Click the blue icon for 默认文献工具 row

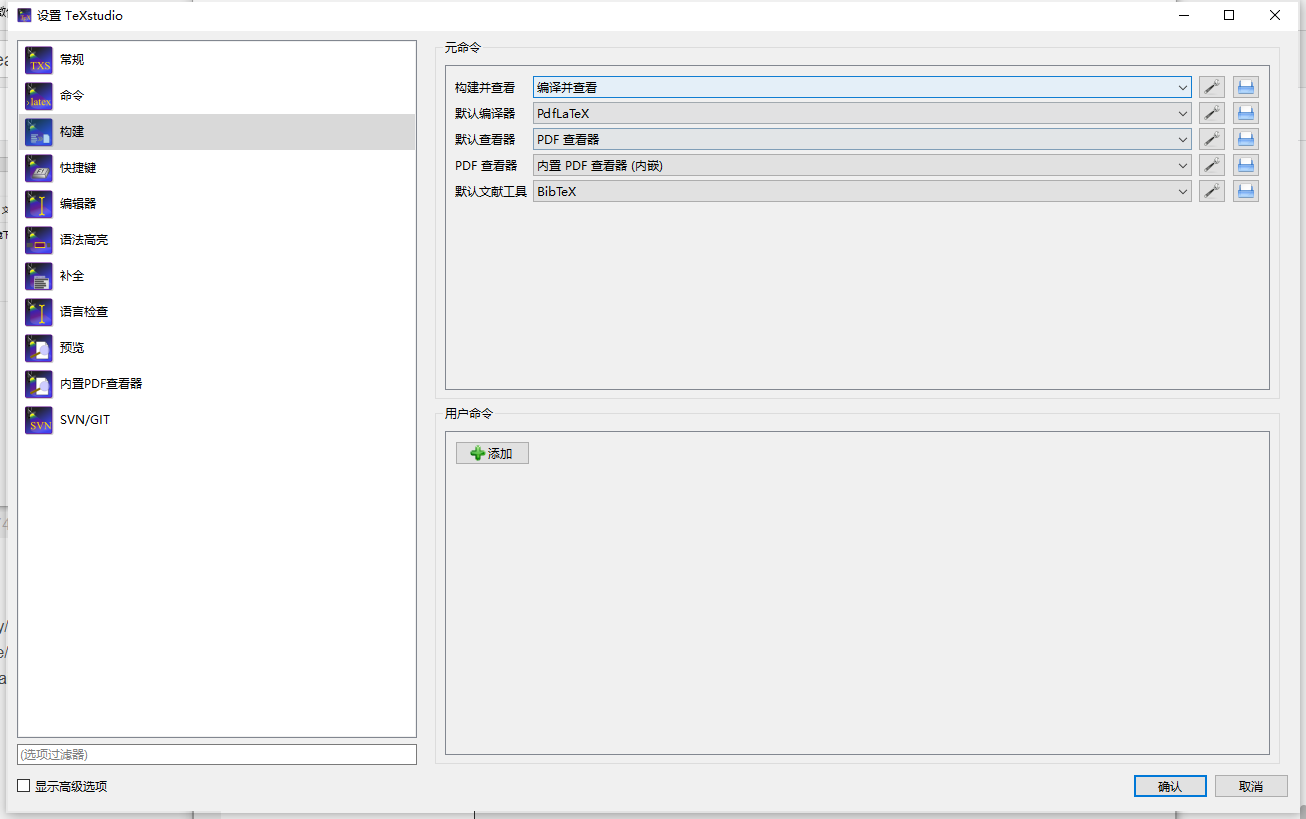(1246, 191)
